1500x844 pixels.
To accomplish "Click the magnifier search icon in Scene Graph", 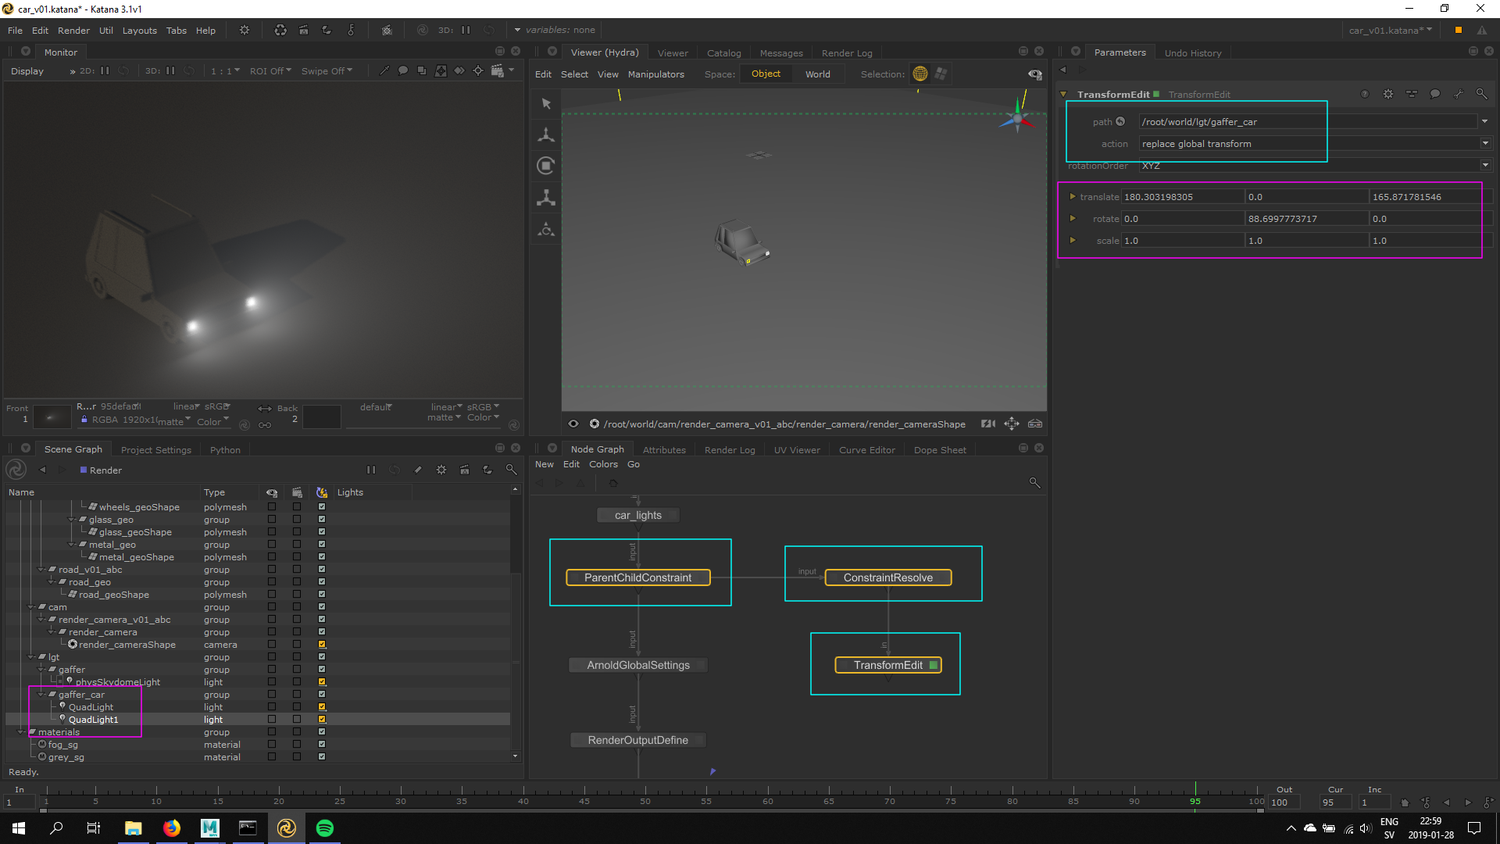I will (511, 470).
